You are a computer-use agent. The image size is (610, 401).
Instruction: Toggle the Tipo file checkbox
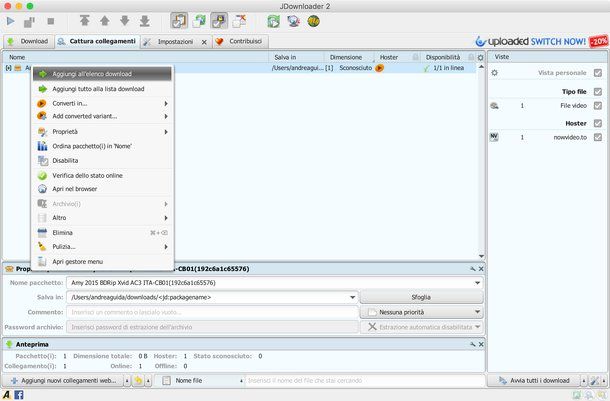click(598, 92)
